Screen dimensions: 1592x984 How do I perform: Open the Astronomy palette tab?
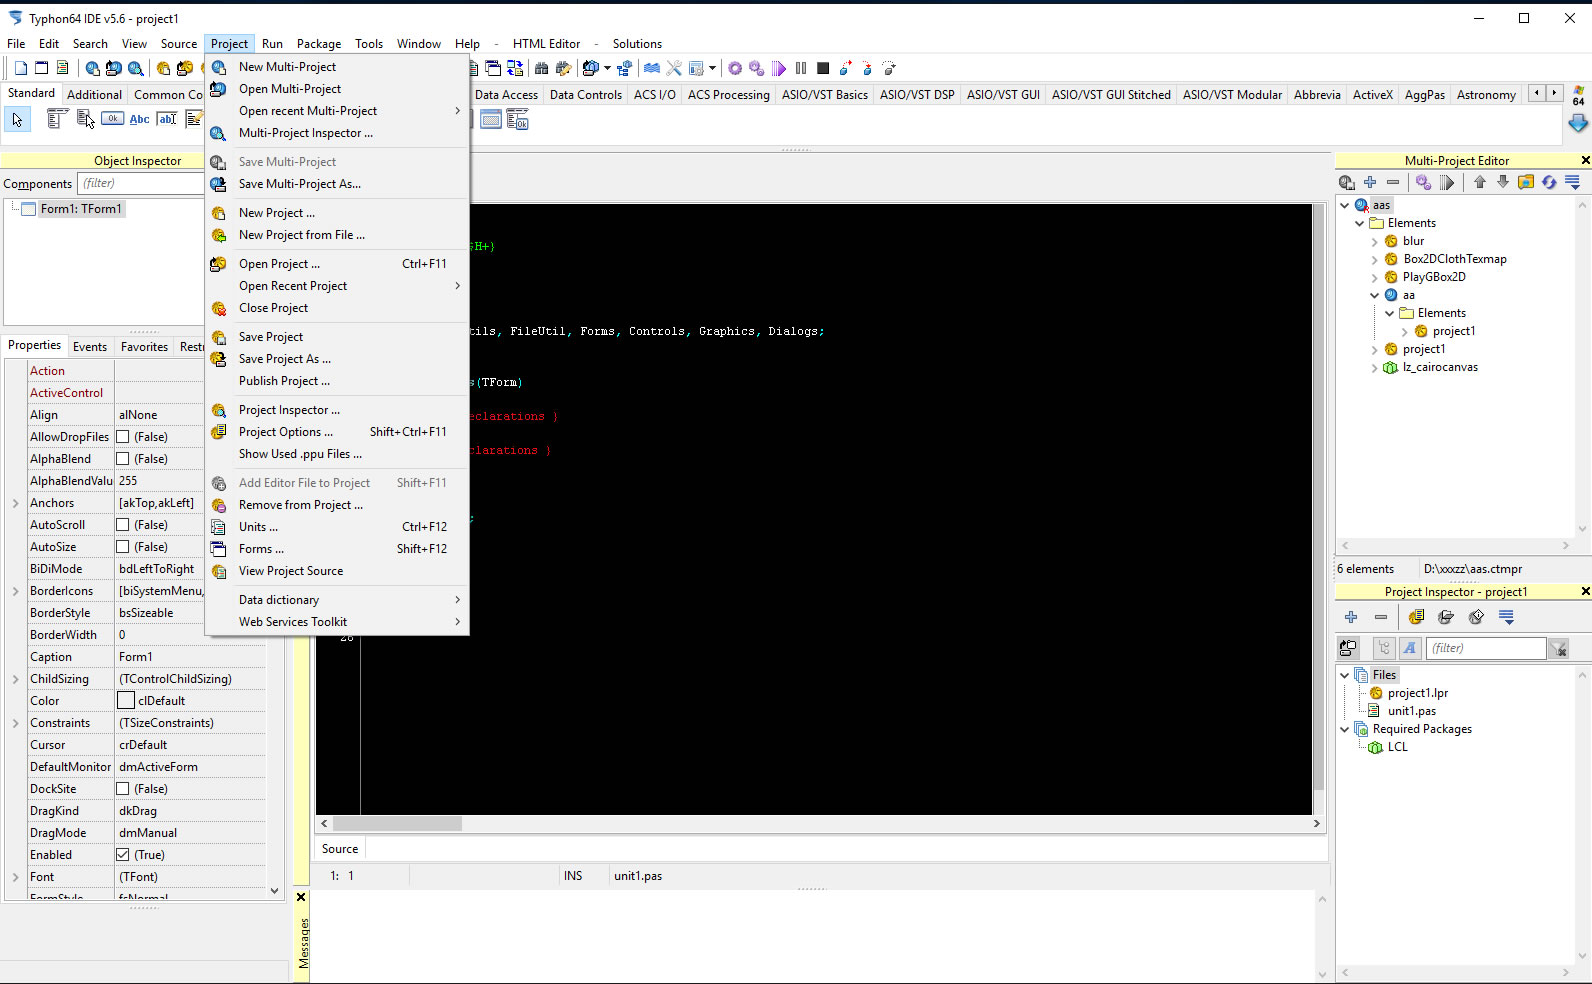coord(1486,95)
